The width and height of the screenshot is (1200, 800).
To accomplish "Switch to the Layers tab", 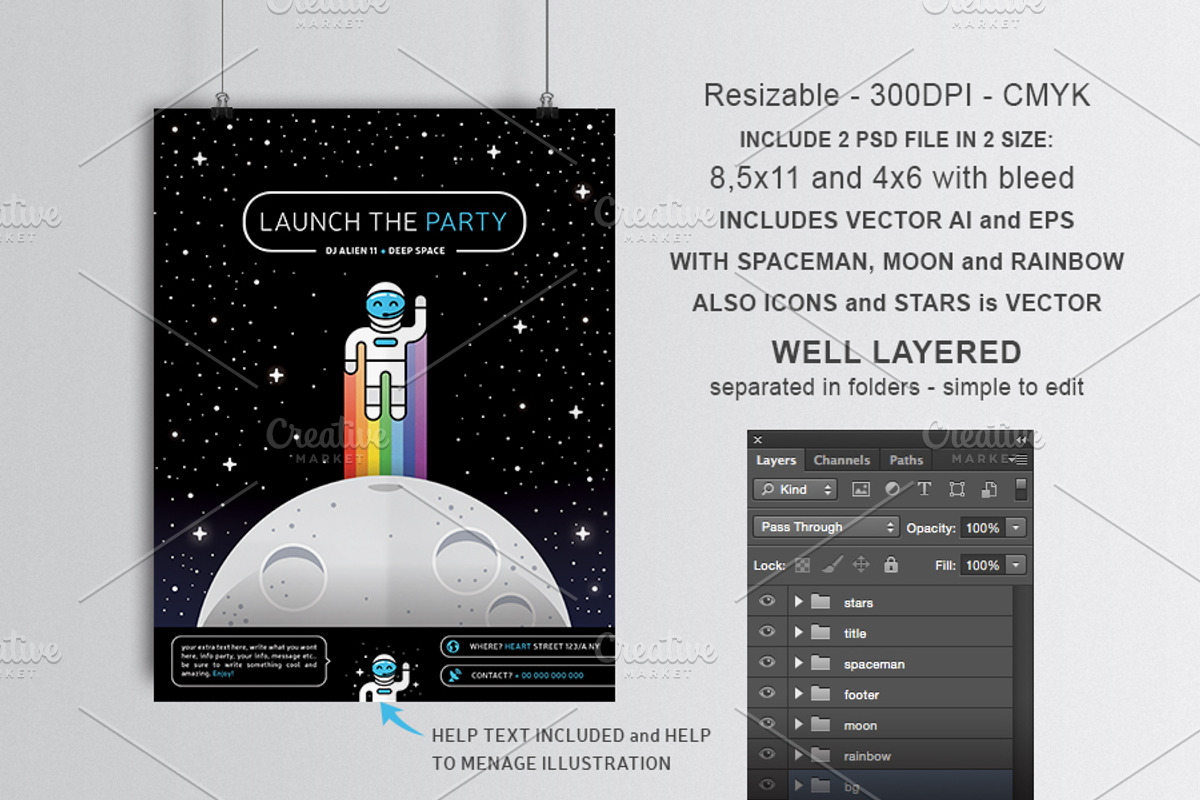I will click(x=776, y=460).
